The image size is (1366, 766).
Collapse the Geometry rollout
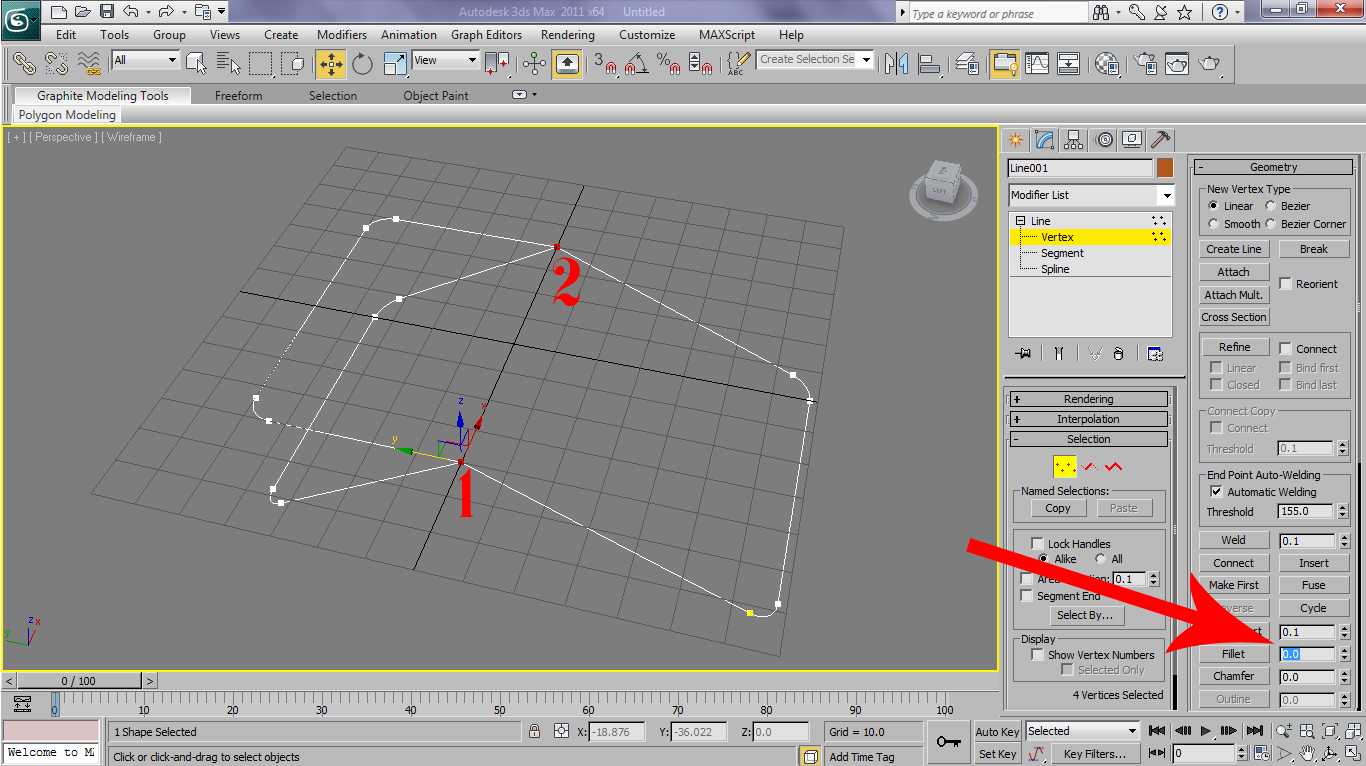pyautogui.click(x=1272, y=167)
